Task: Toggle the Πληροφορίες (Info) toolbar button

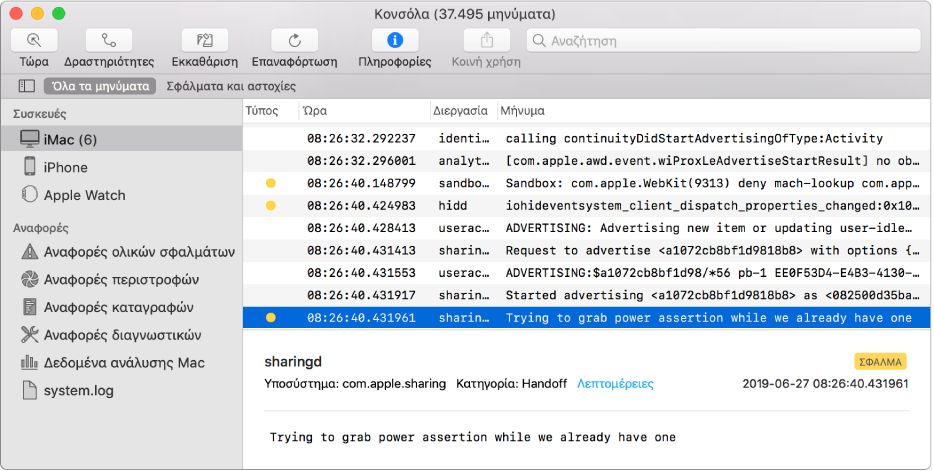Action: point(394,40)
